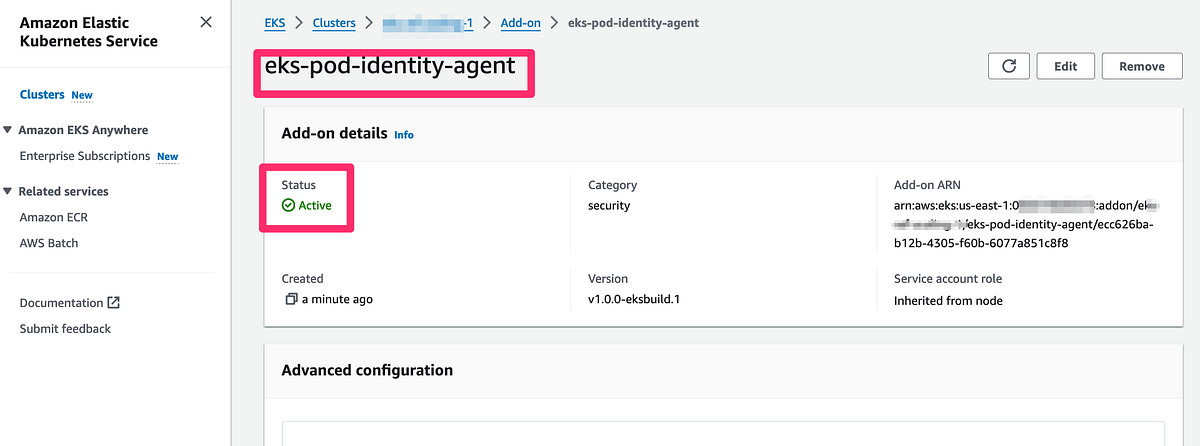Screen dimensions: 1200x446
Task: Click the Edit add-on button
Action: [x=1065, y=66]
